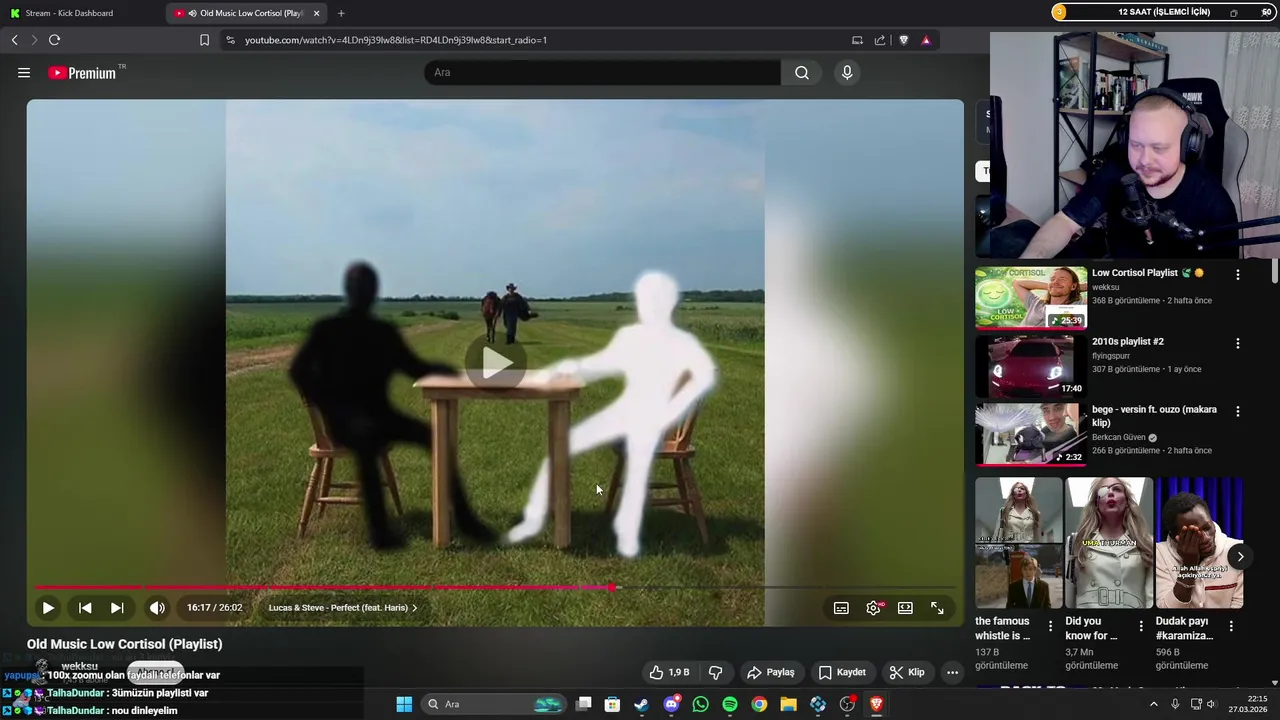Open Spotify from the taskbar
The height and width of the screenshot is (720, 1280).
[x=730, y=704]
